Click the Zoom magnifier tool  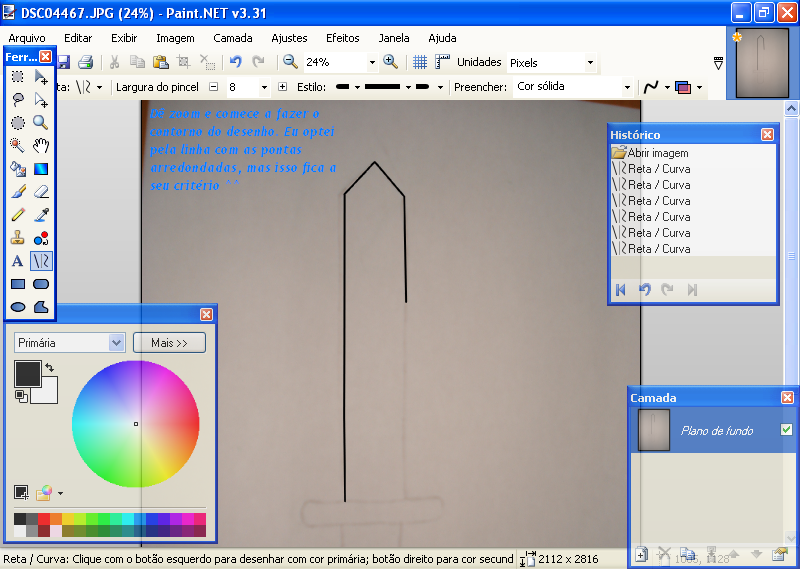(41, 122)
